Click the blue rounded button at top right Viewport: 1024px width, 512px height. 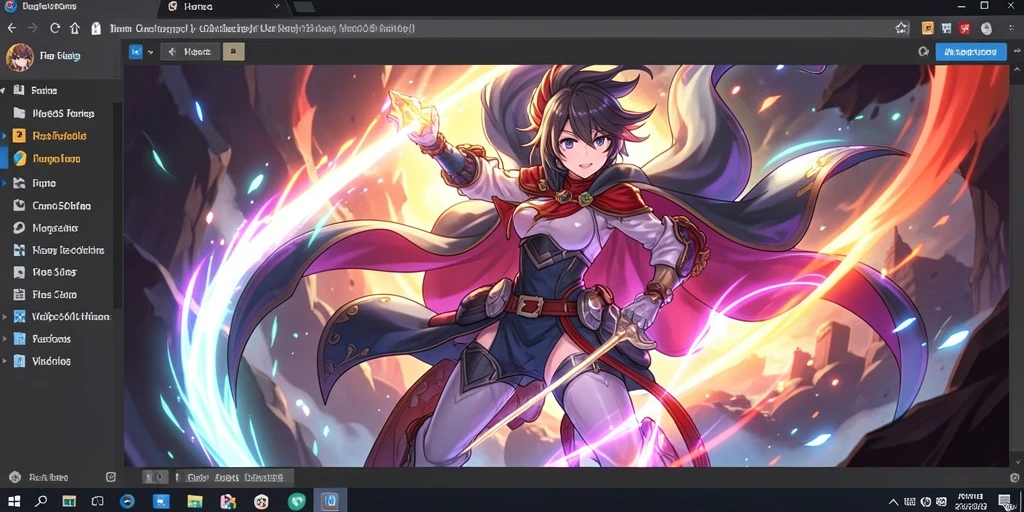970,52
